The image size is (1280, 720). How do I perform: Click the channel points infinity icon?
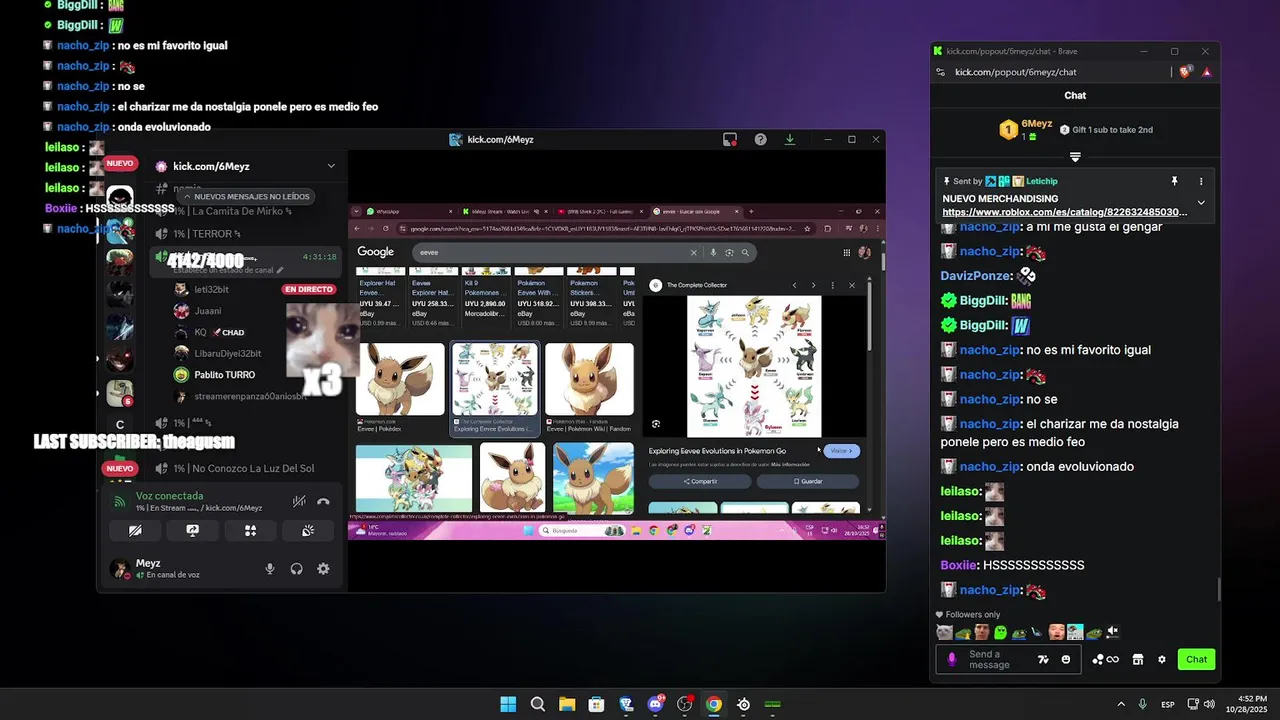pos(1105,659)
